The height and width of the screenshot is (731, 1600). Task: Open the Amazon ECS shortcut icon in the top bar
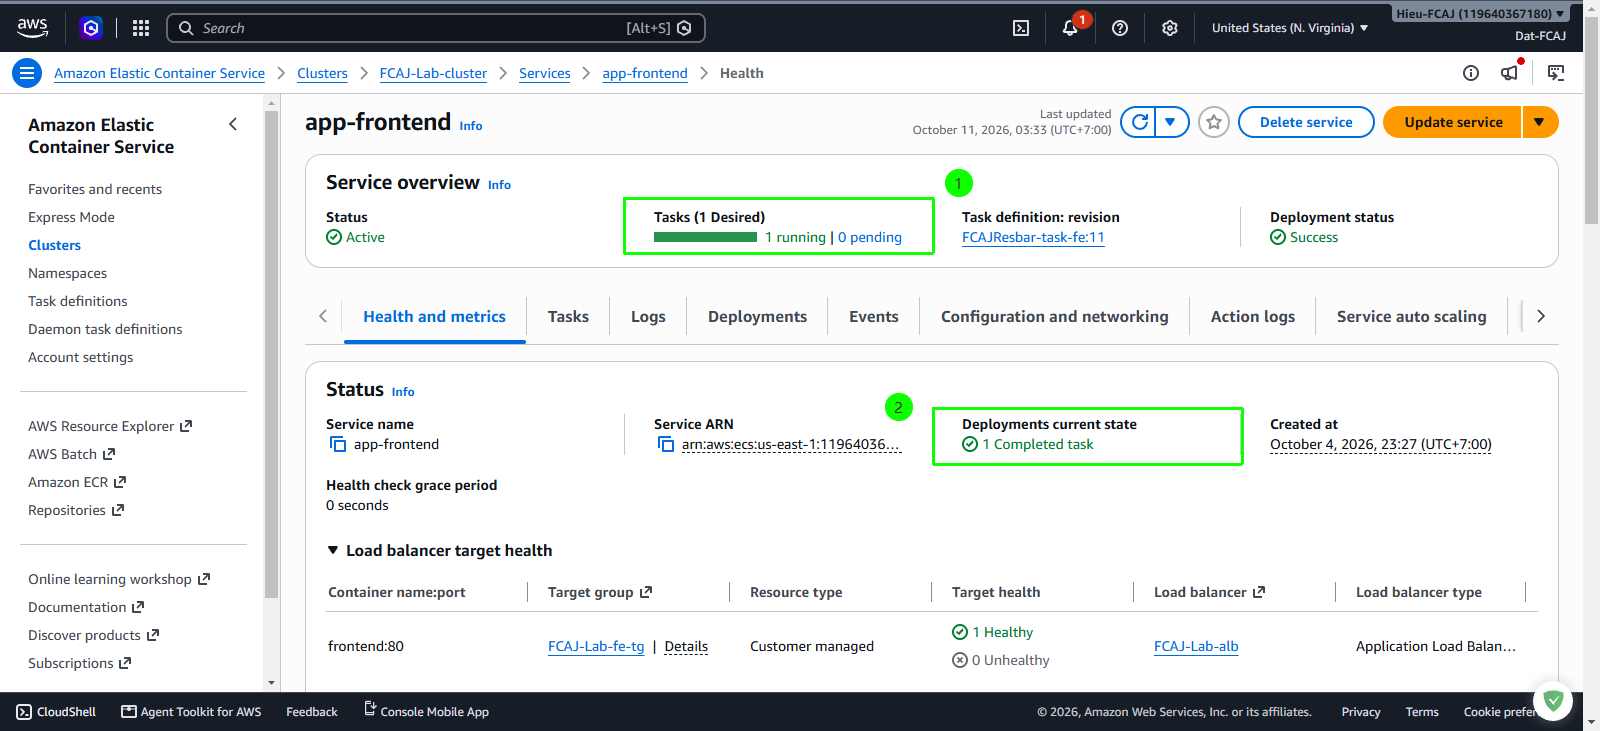tap(91, 28)
